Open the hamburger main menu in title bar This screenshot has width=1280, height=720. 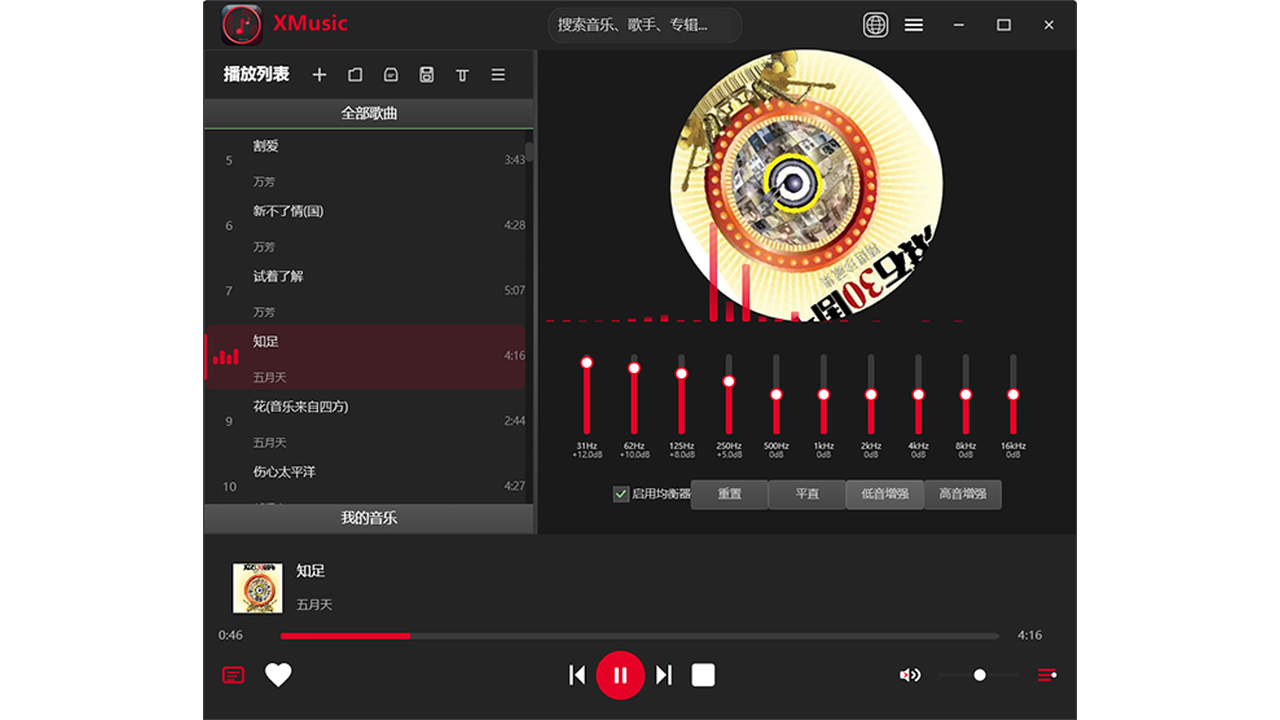point(914,25)
